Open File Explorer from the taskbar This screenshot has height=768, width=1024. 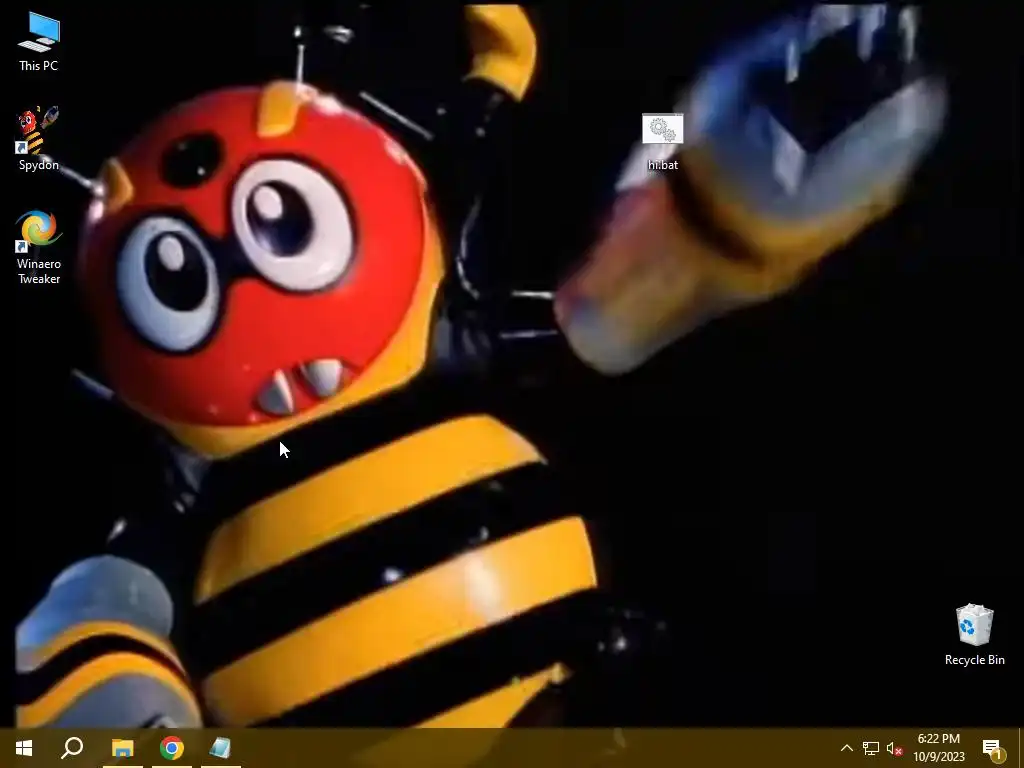tap(122, 748)
